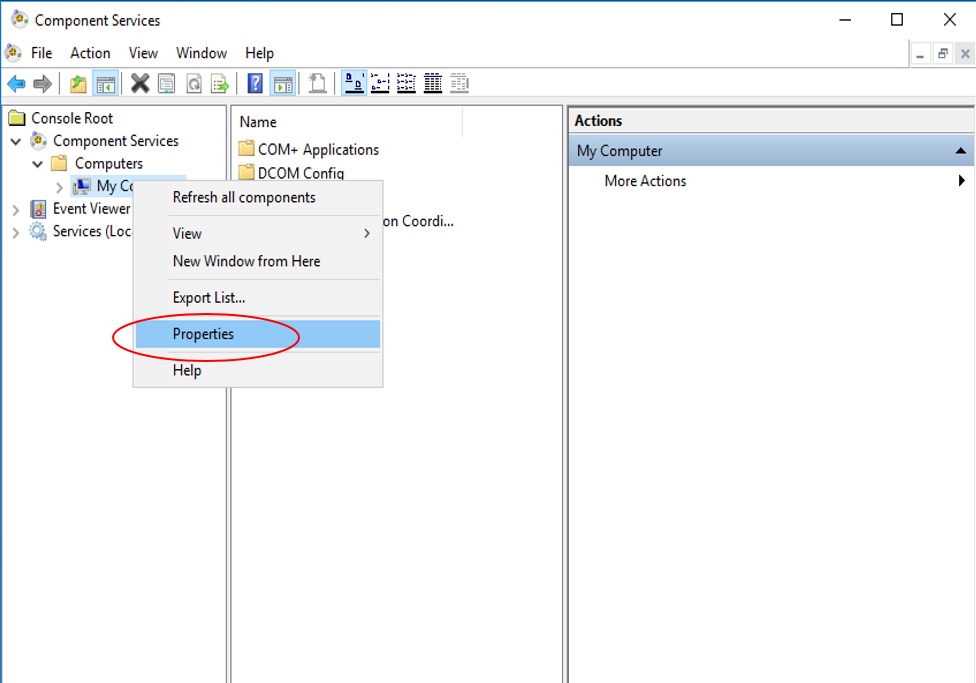Click the blue Help question mark icon
Image resolution: width=976 pixels, height=683 pixels.
click(255, 84)
